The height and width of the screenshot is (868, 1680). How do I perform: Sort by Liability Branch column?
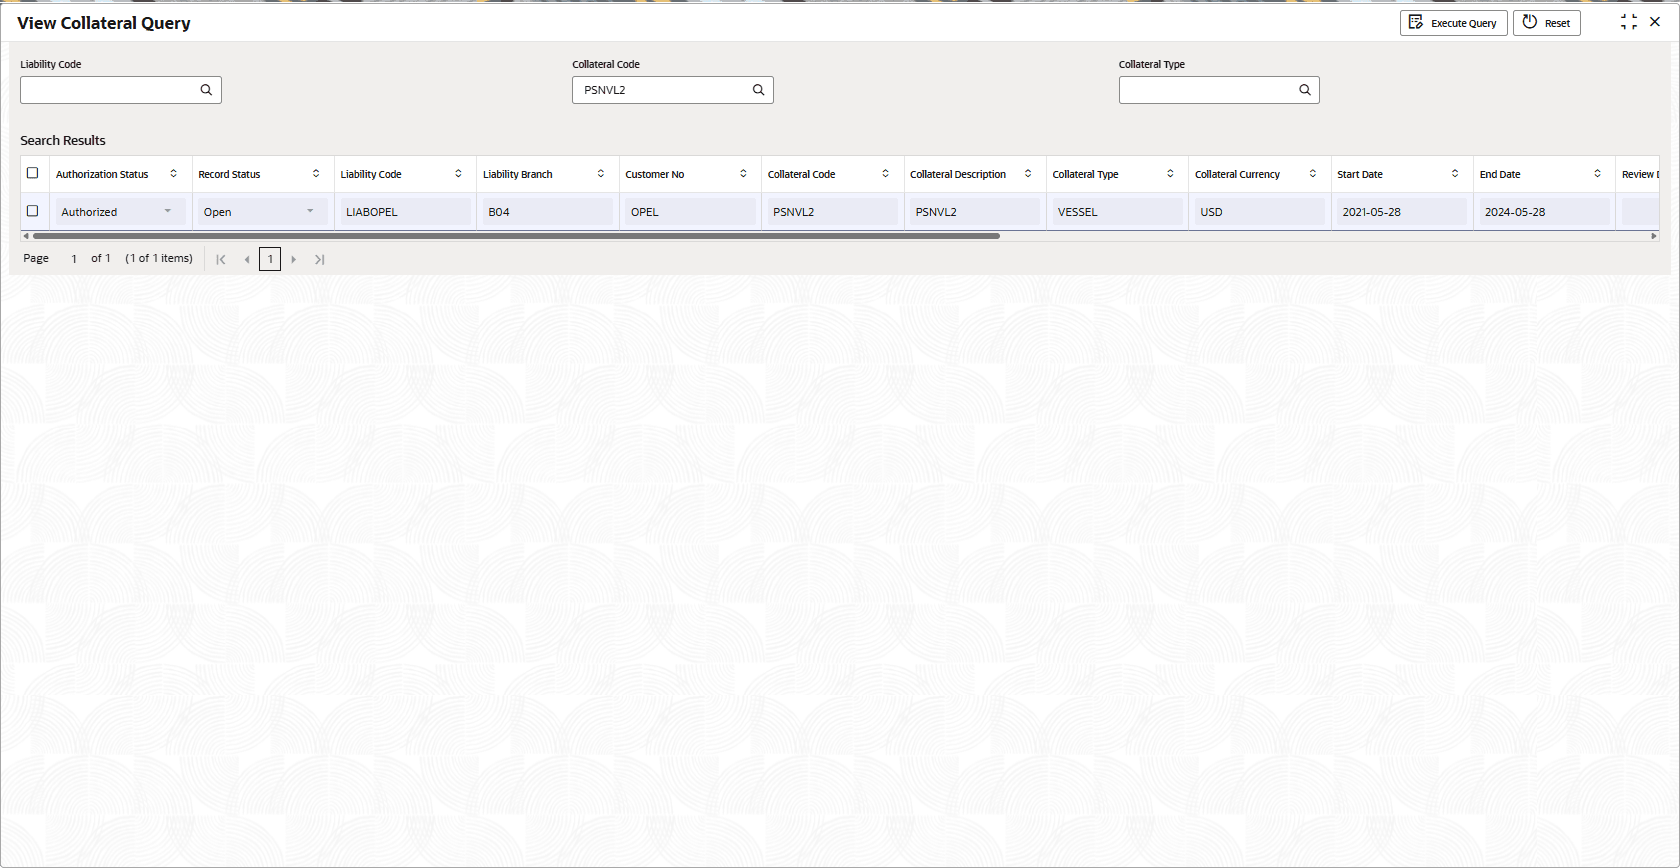coord(600,174)
